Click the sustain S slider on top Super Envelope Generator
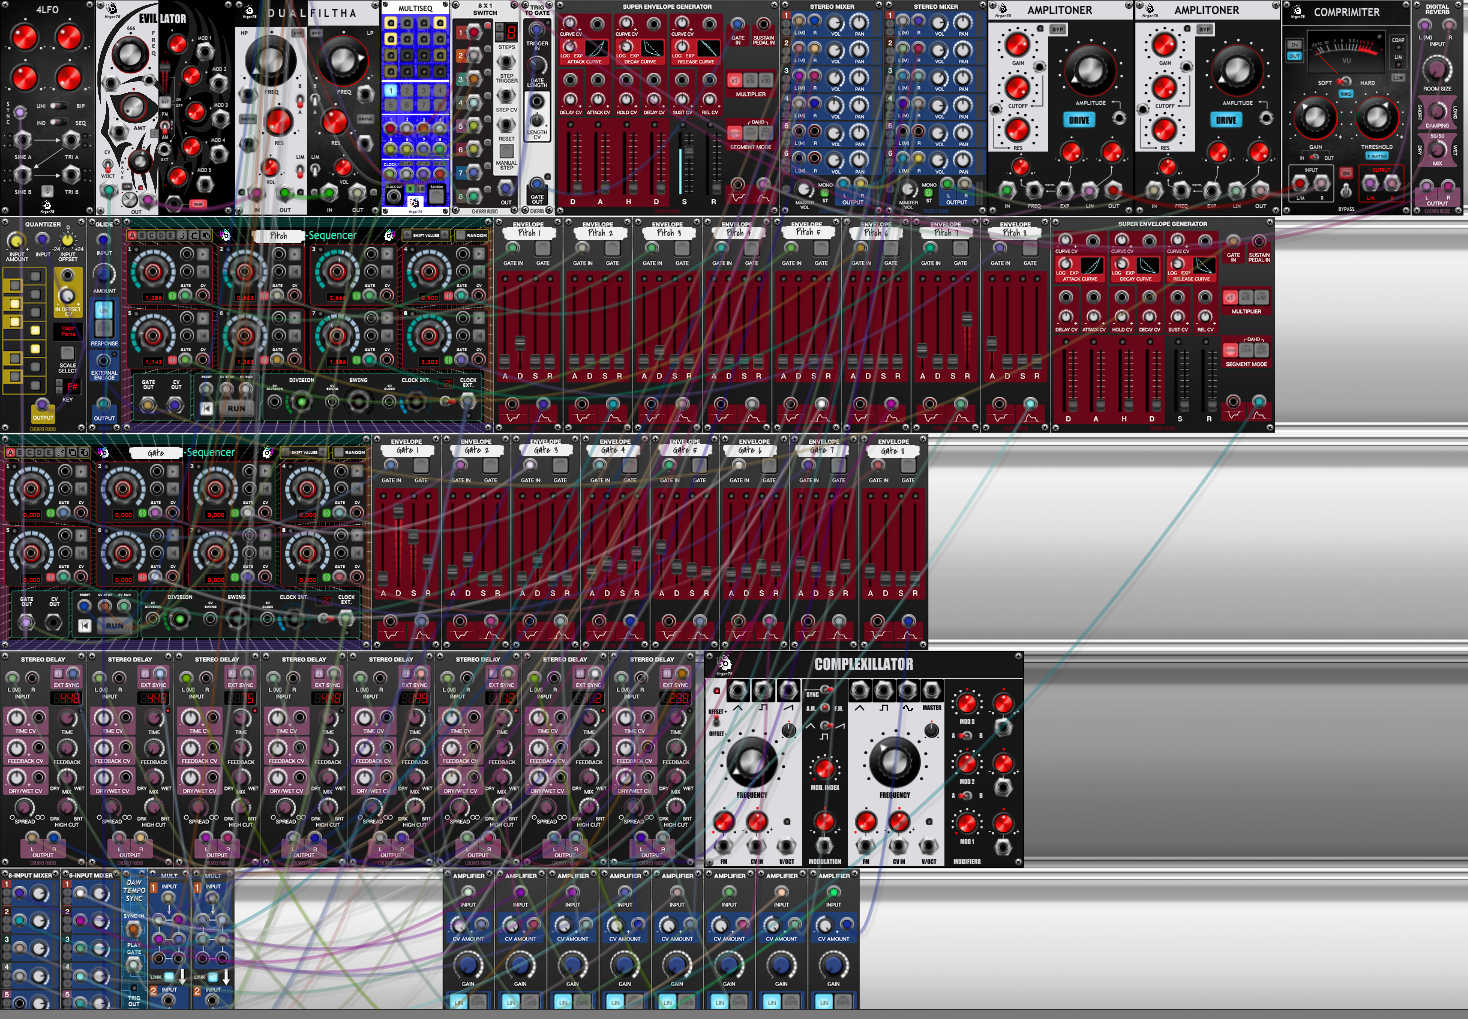Screen dimensions: 1468x1019 click(689, 151)
